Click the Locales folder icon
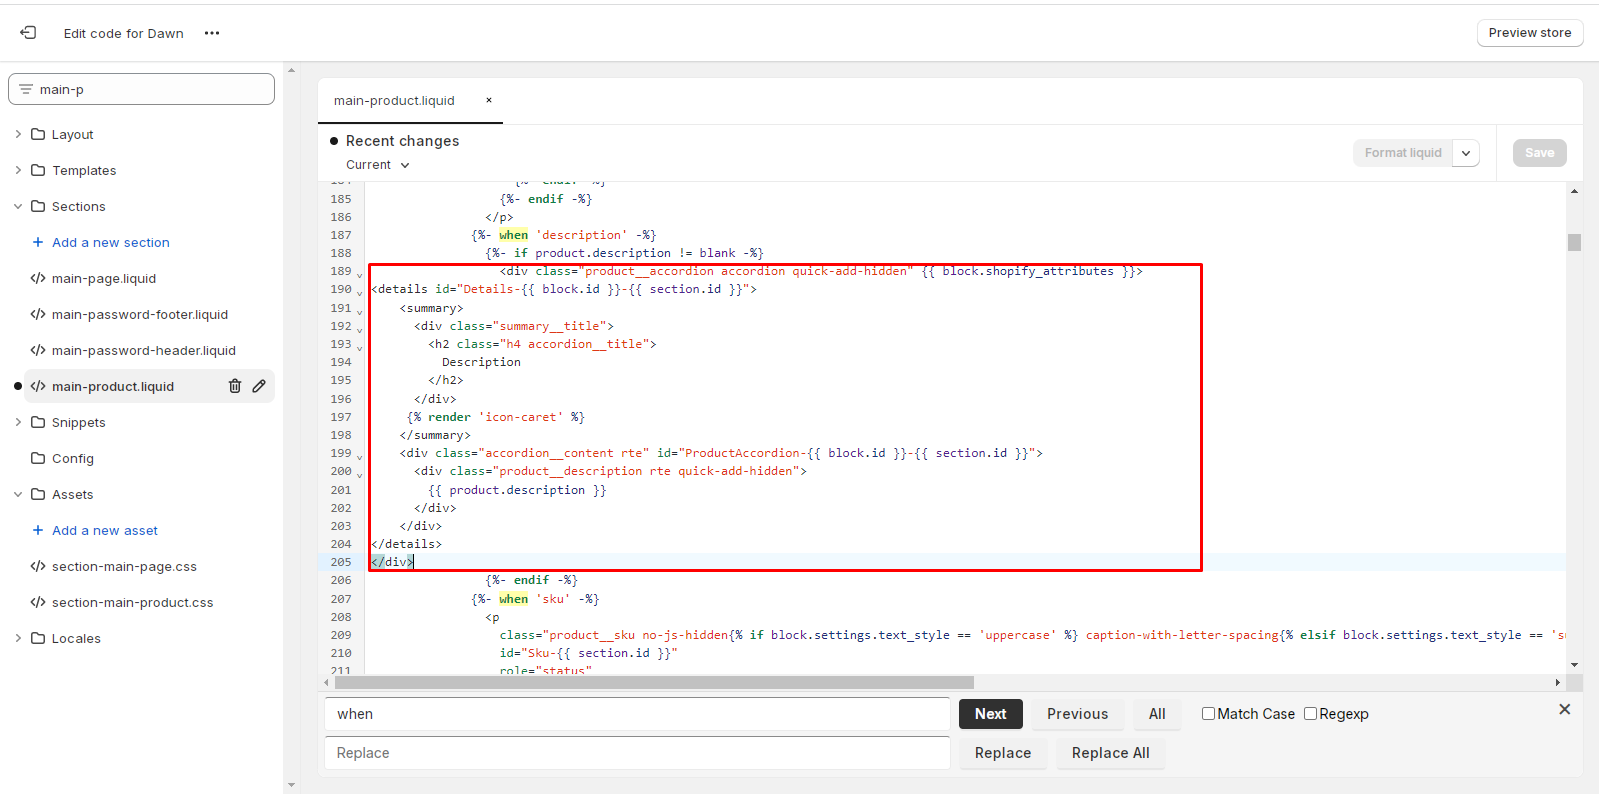Viewport: 1599px width, 794px height. coord(38,638)
